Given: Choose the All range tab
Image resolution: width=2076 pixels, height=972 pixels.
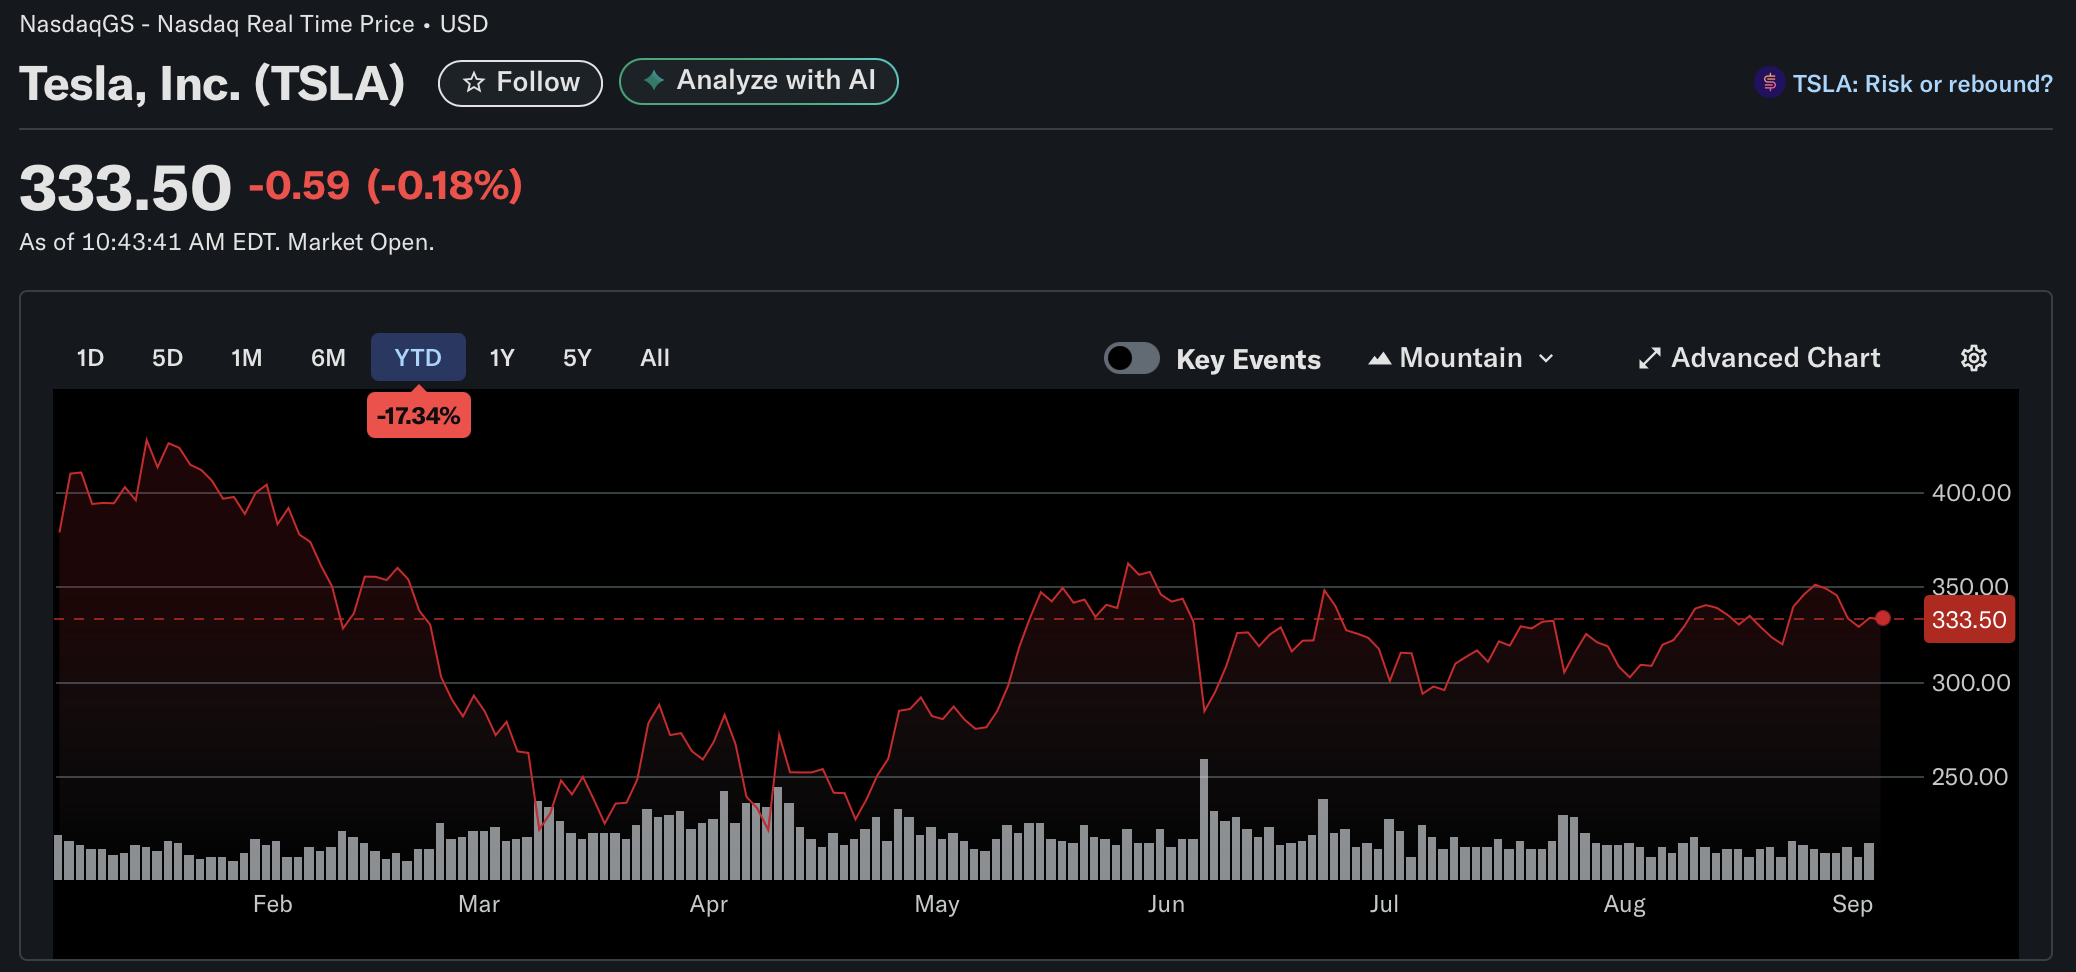Looking at the screenshot, I should [x=655, y=358].
